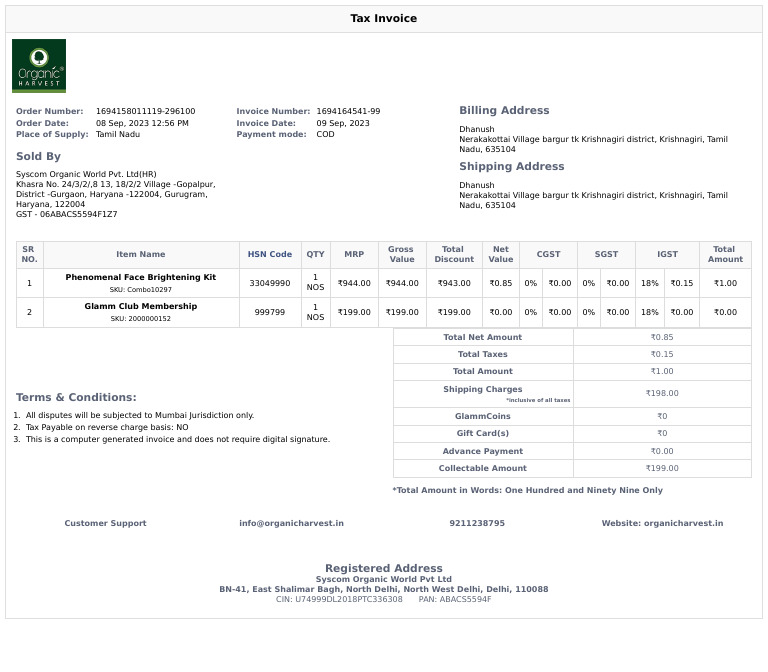Click the Terms & Conditions heading
The height and width of the screenshot is (672, 768).
(x=76, y=397)
